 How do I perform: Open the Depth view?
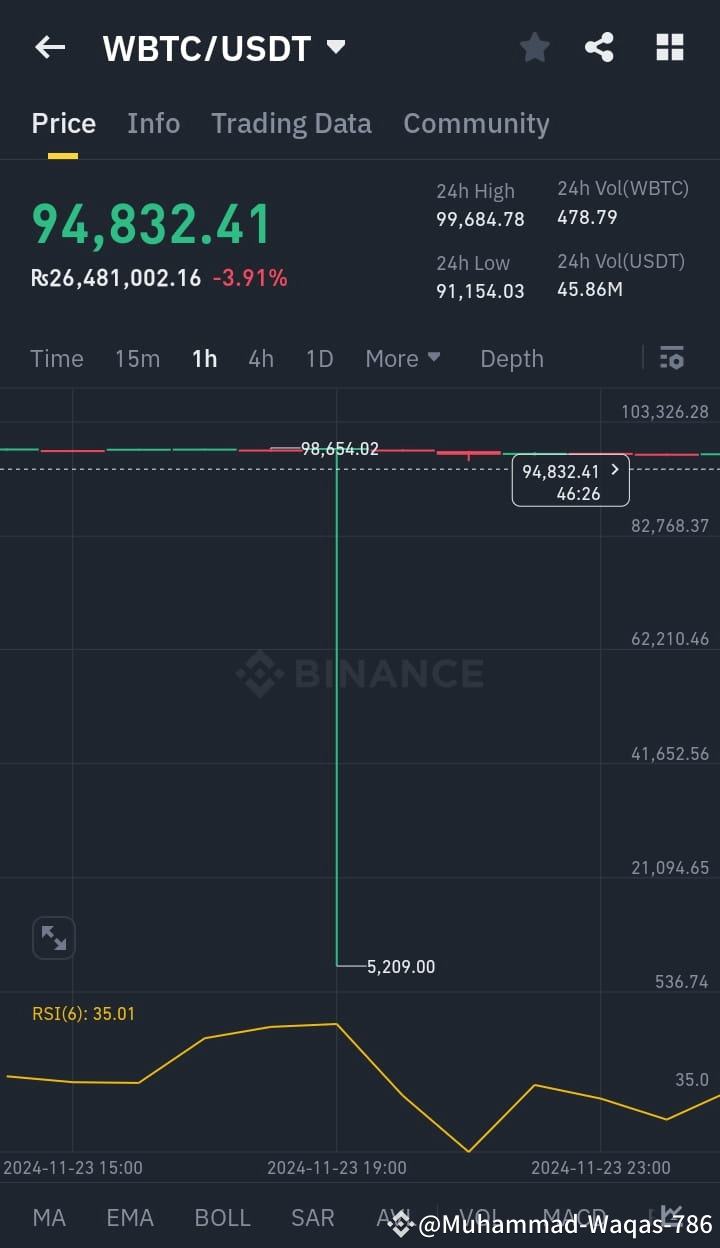pyautogui.click(x=511, y=358)
